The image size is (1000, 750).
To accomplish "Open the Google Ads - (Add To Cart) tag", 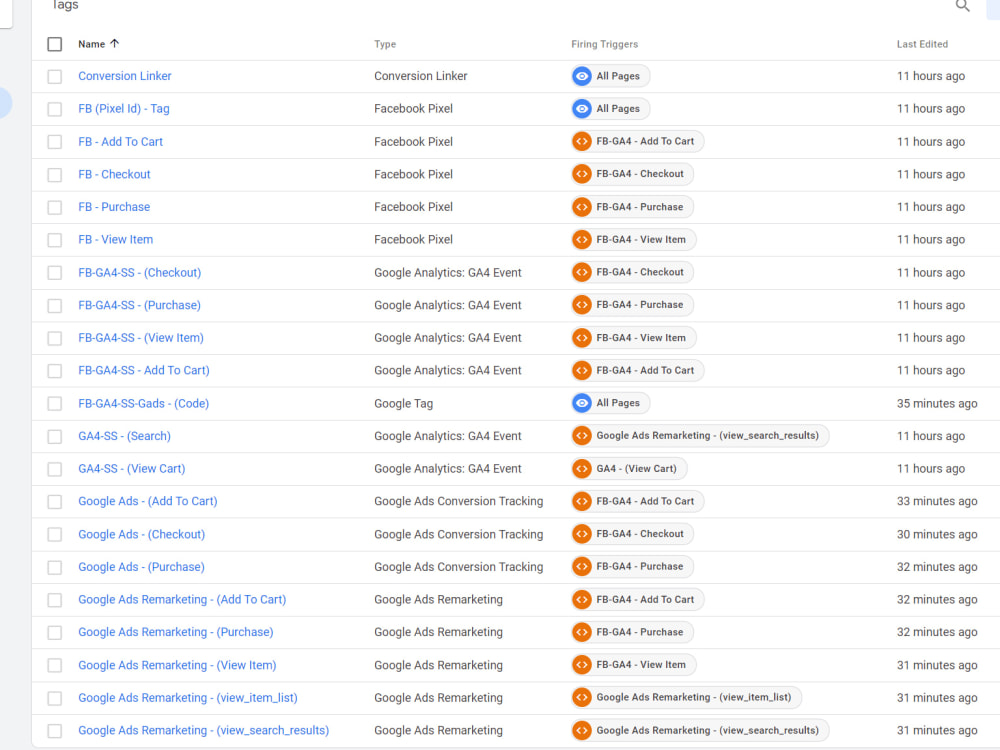I will pos(147,501).
